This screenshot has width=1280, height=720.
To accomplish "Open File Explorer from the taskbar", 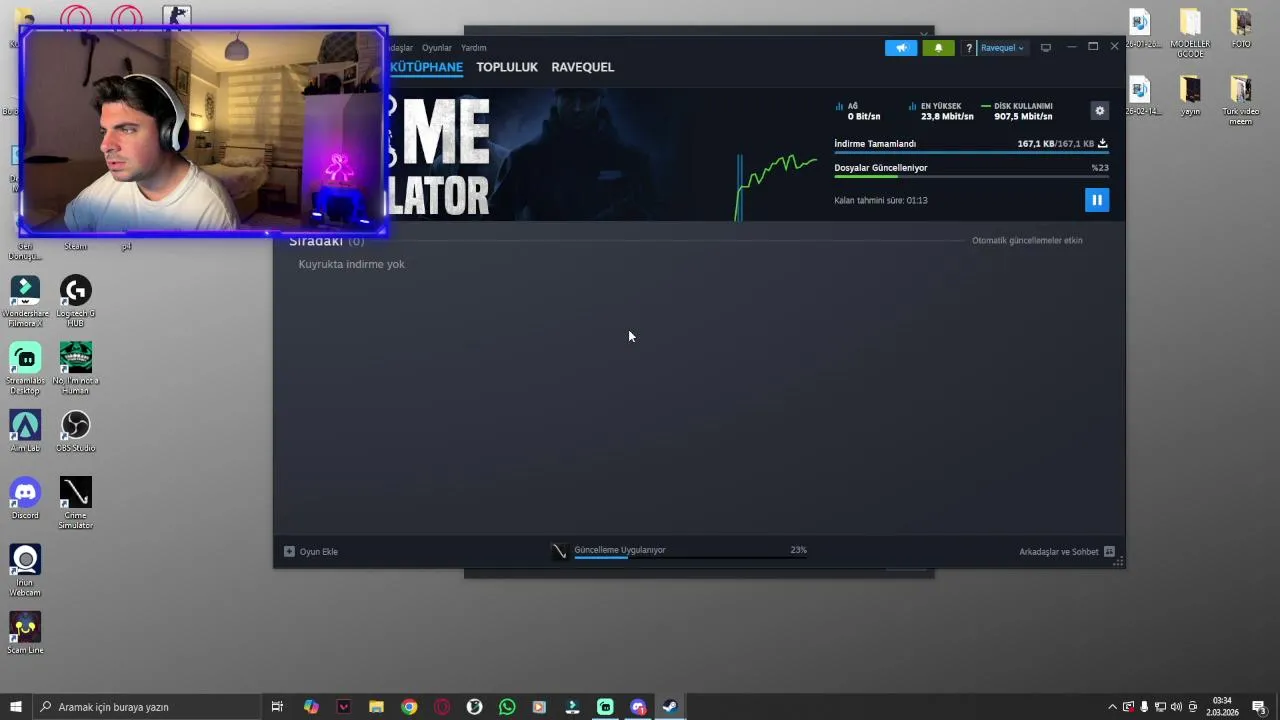I will click(376, 707).
